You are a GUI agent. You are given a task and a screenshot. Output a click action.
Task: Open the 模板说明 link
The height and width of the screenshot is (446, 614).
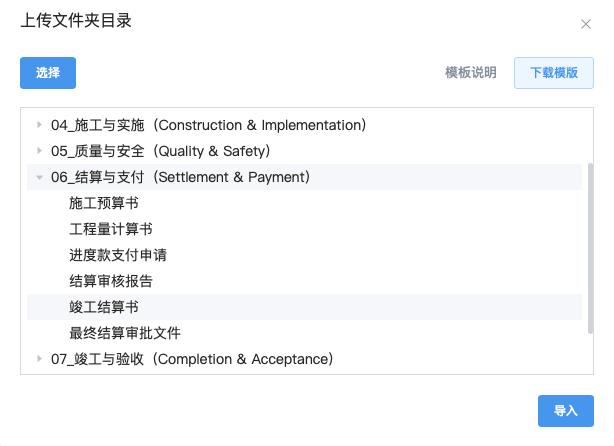(x=470, y=73)
